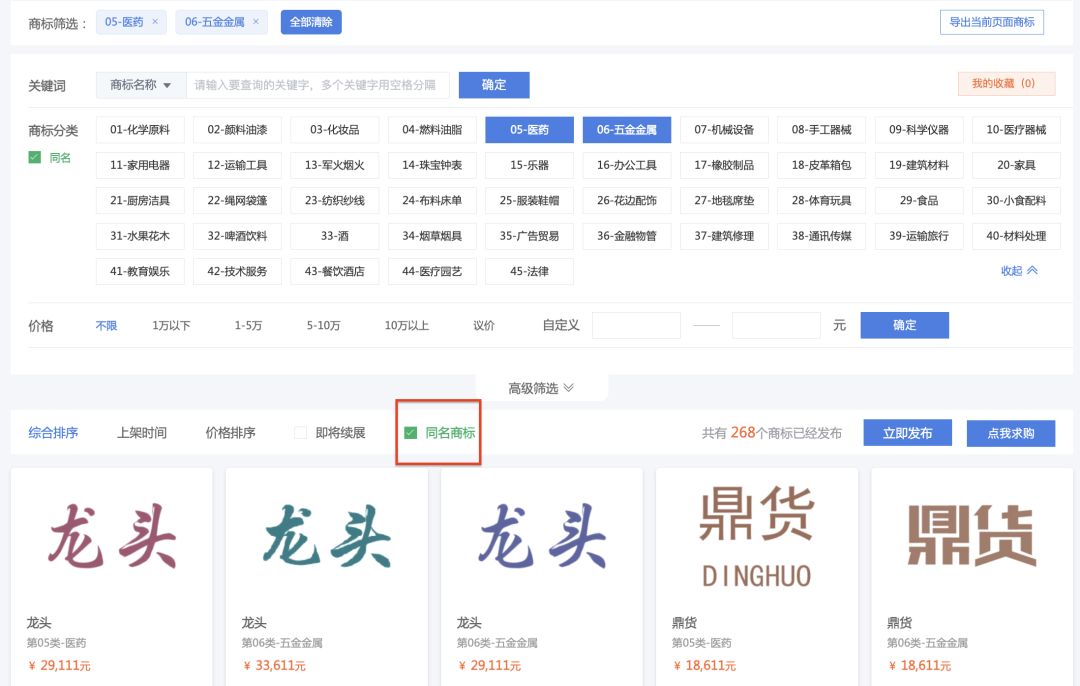Select category 03-化妆品
1080x686 pixels.
[335, 129]
